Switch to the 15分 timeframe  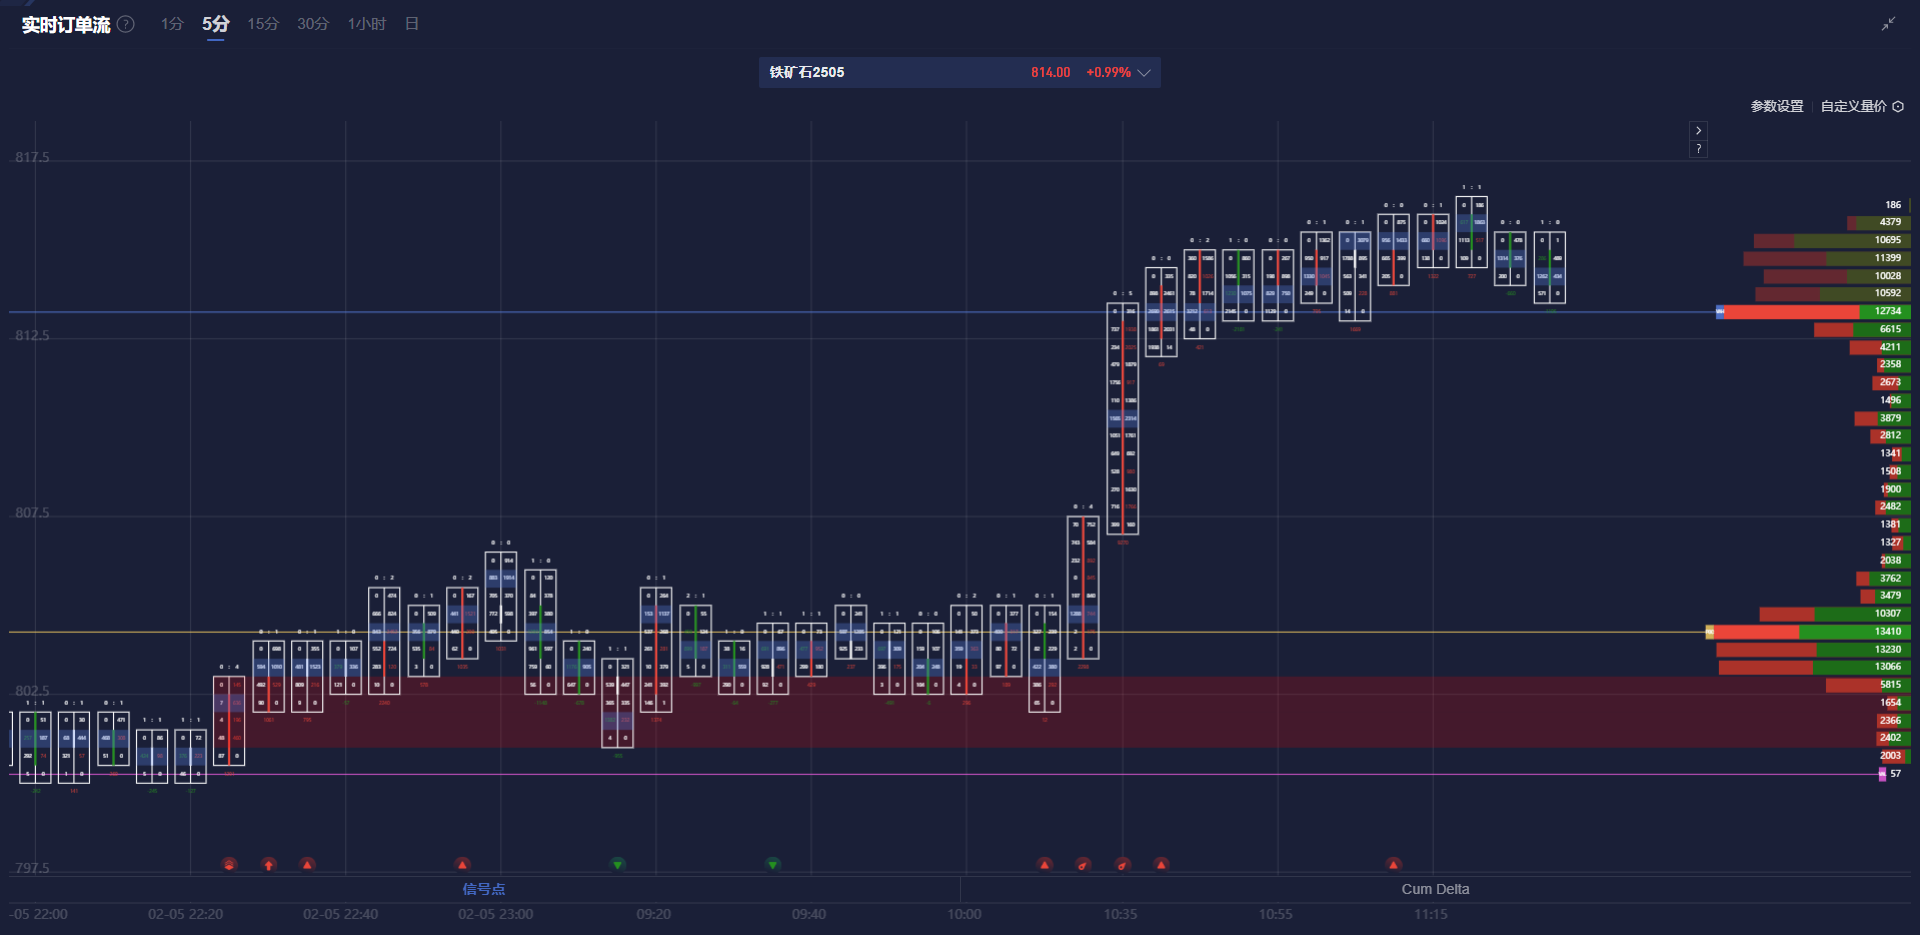(263, 24)
